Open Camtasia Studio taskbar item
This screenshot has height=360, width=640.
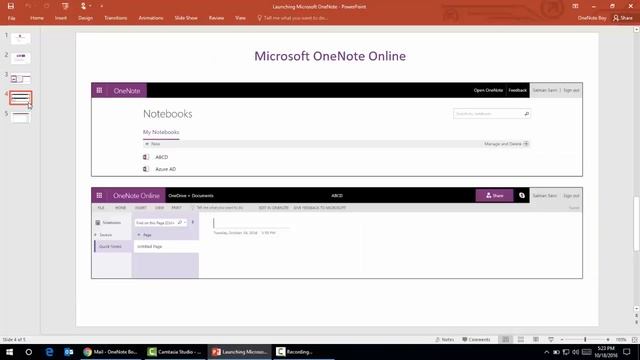point(174,352)
